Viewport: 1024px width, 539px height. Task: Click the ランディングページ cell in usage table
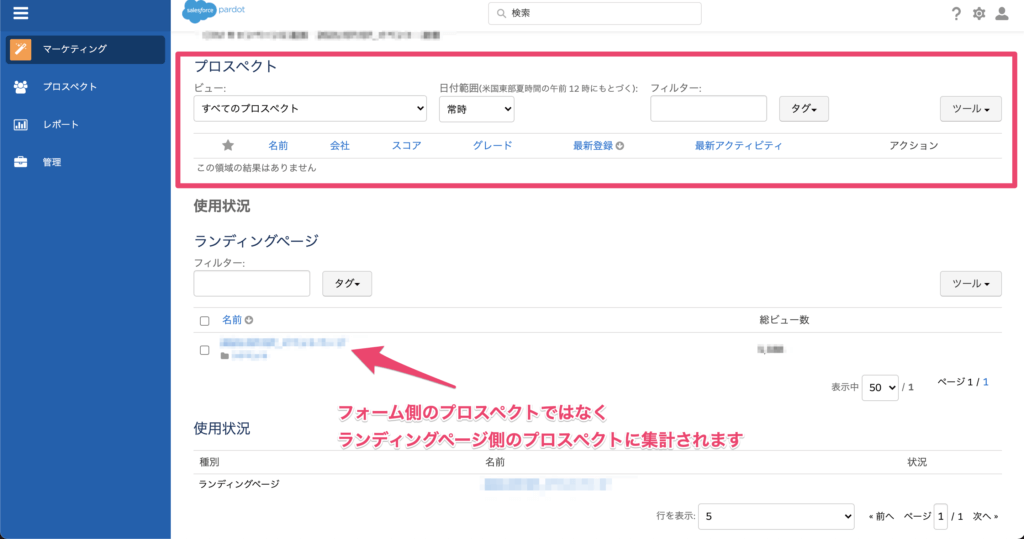[239, 484]
